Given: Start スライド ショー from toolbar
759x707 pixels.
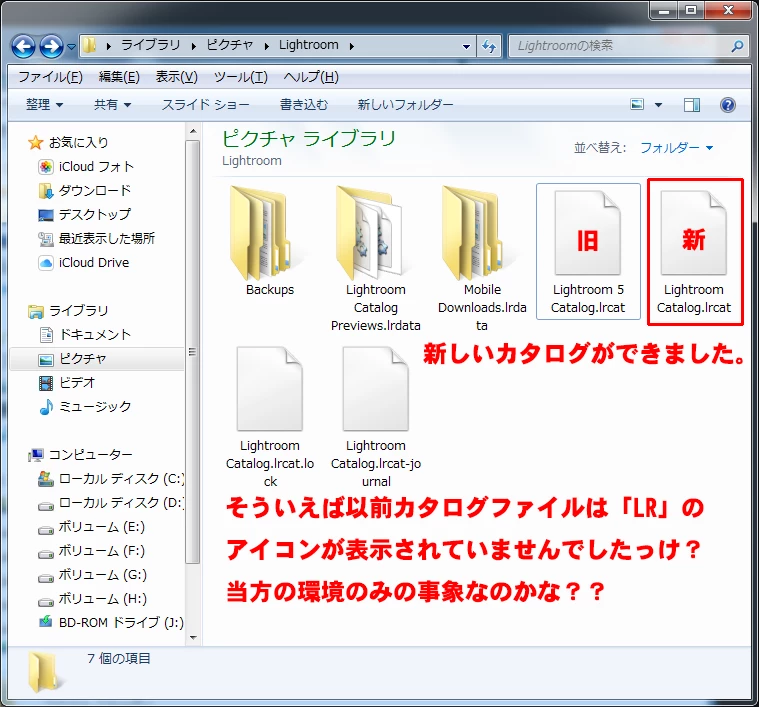Looking at the screenshot, I should tap(205, 105).
